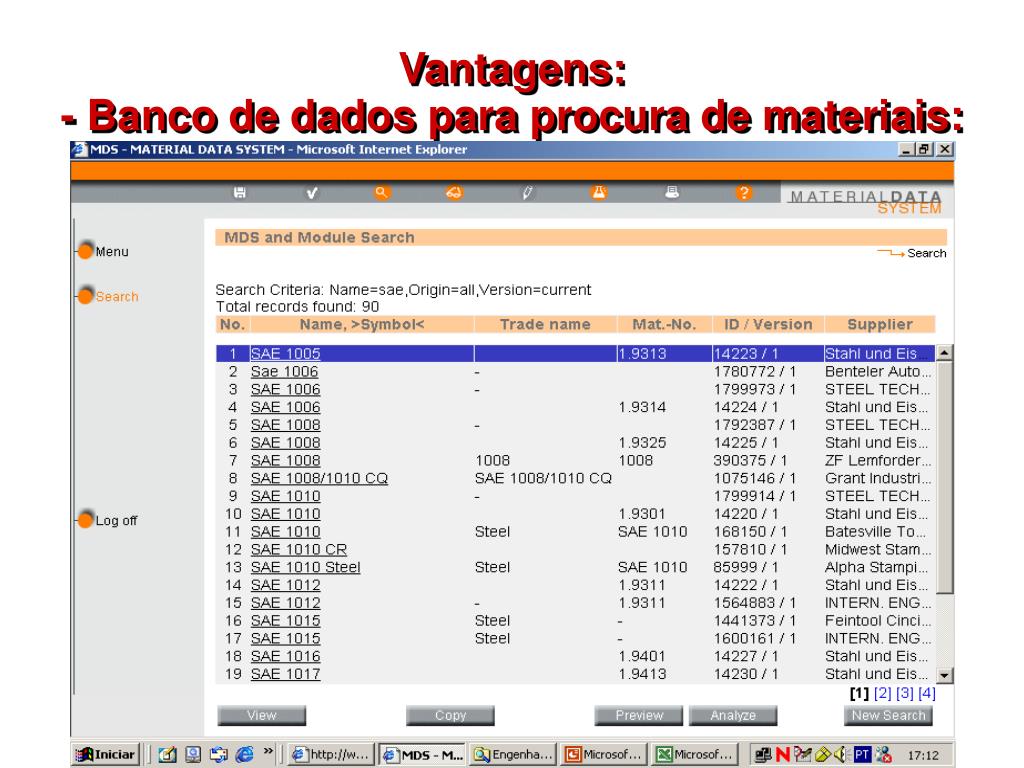The image size is (1024, 768).
Task: Click the Preview button
Action: coord(639,715)
